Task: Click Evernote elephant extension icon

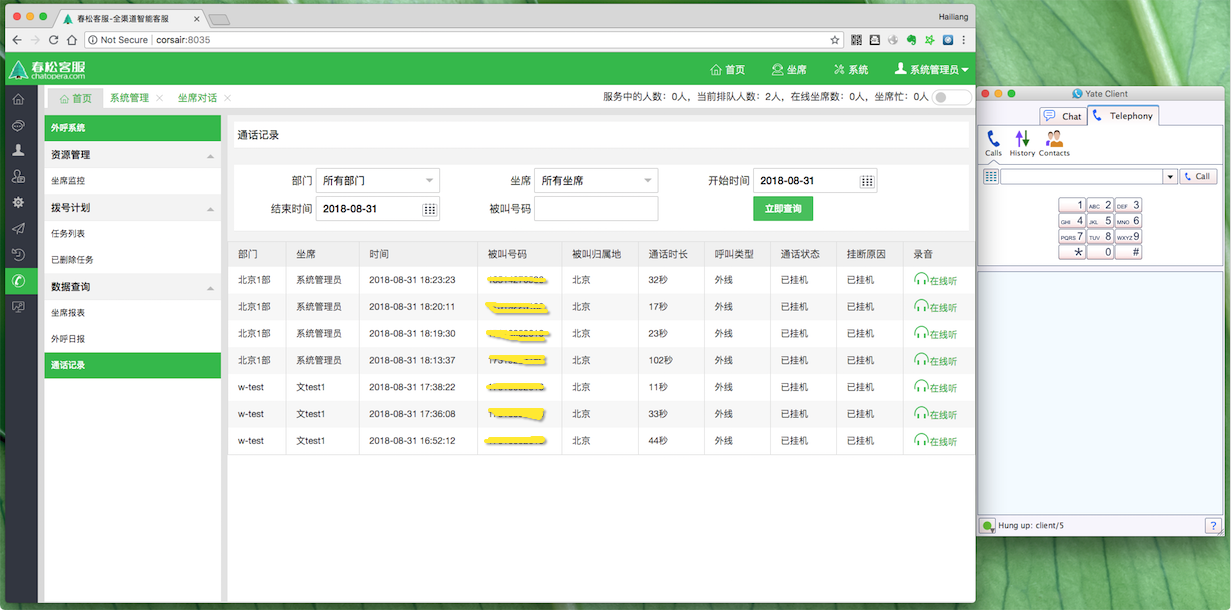Action: (x=911, y=40)
